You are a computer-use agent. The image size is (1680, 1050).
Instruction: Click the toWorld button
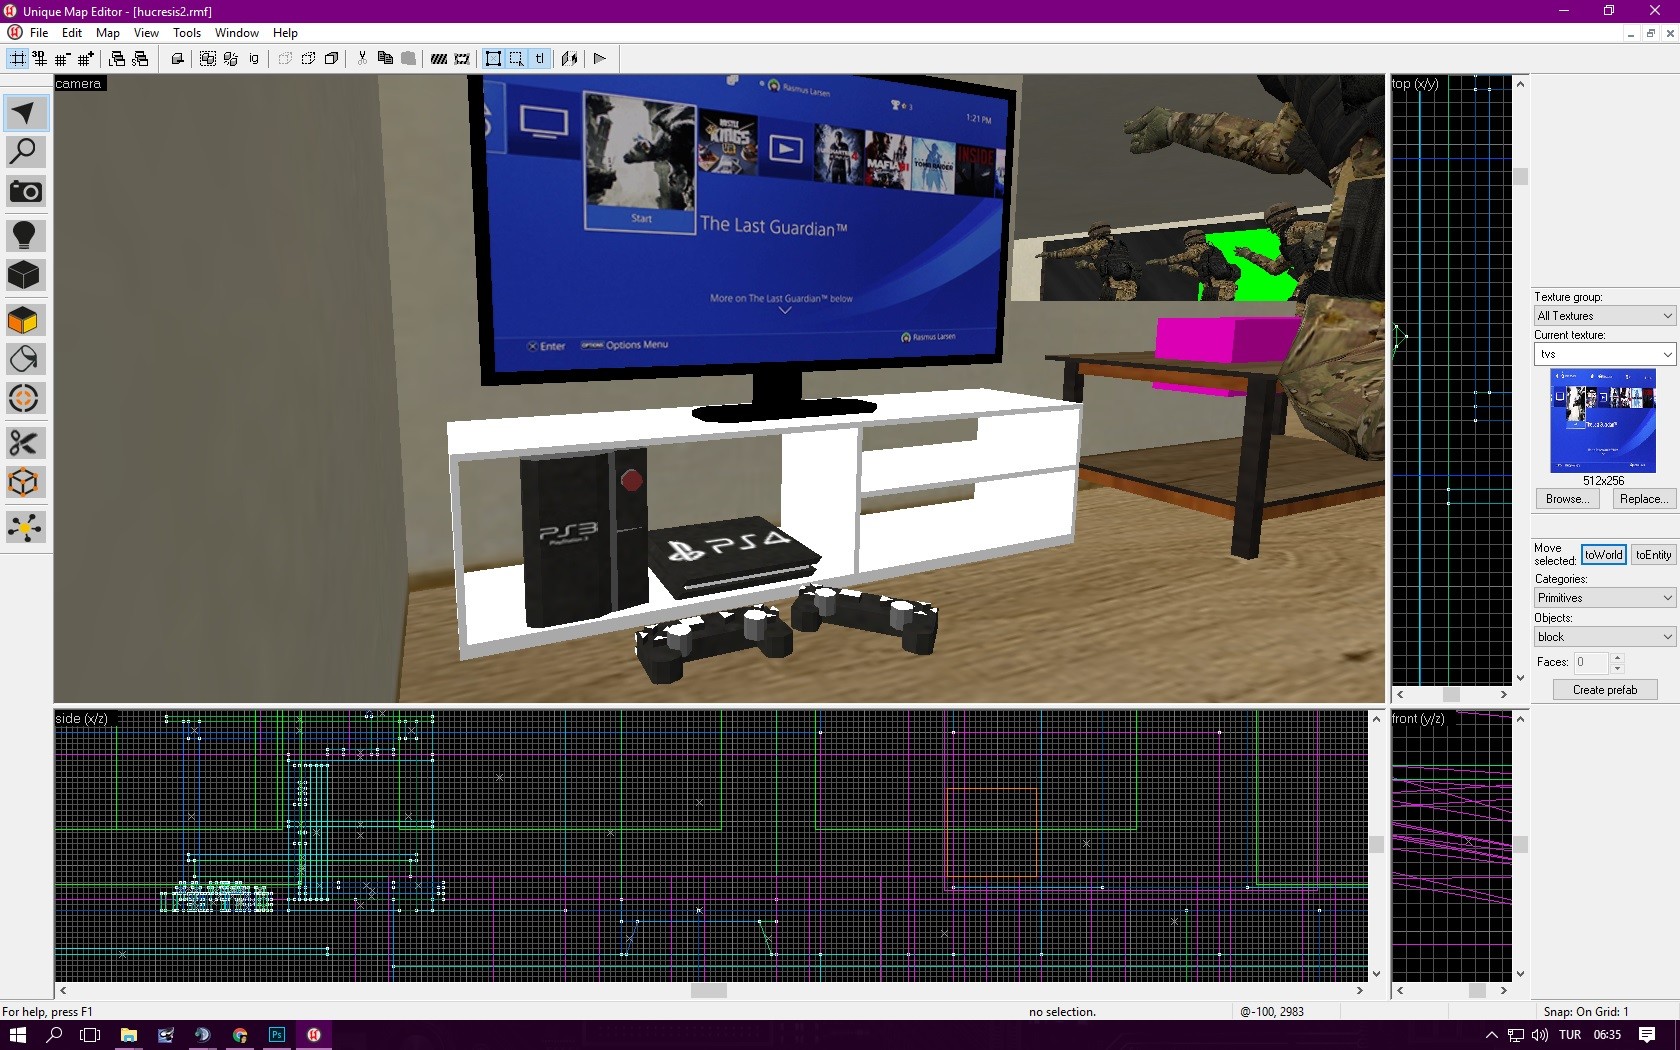[x=1603, y=555]
